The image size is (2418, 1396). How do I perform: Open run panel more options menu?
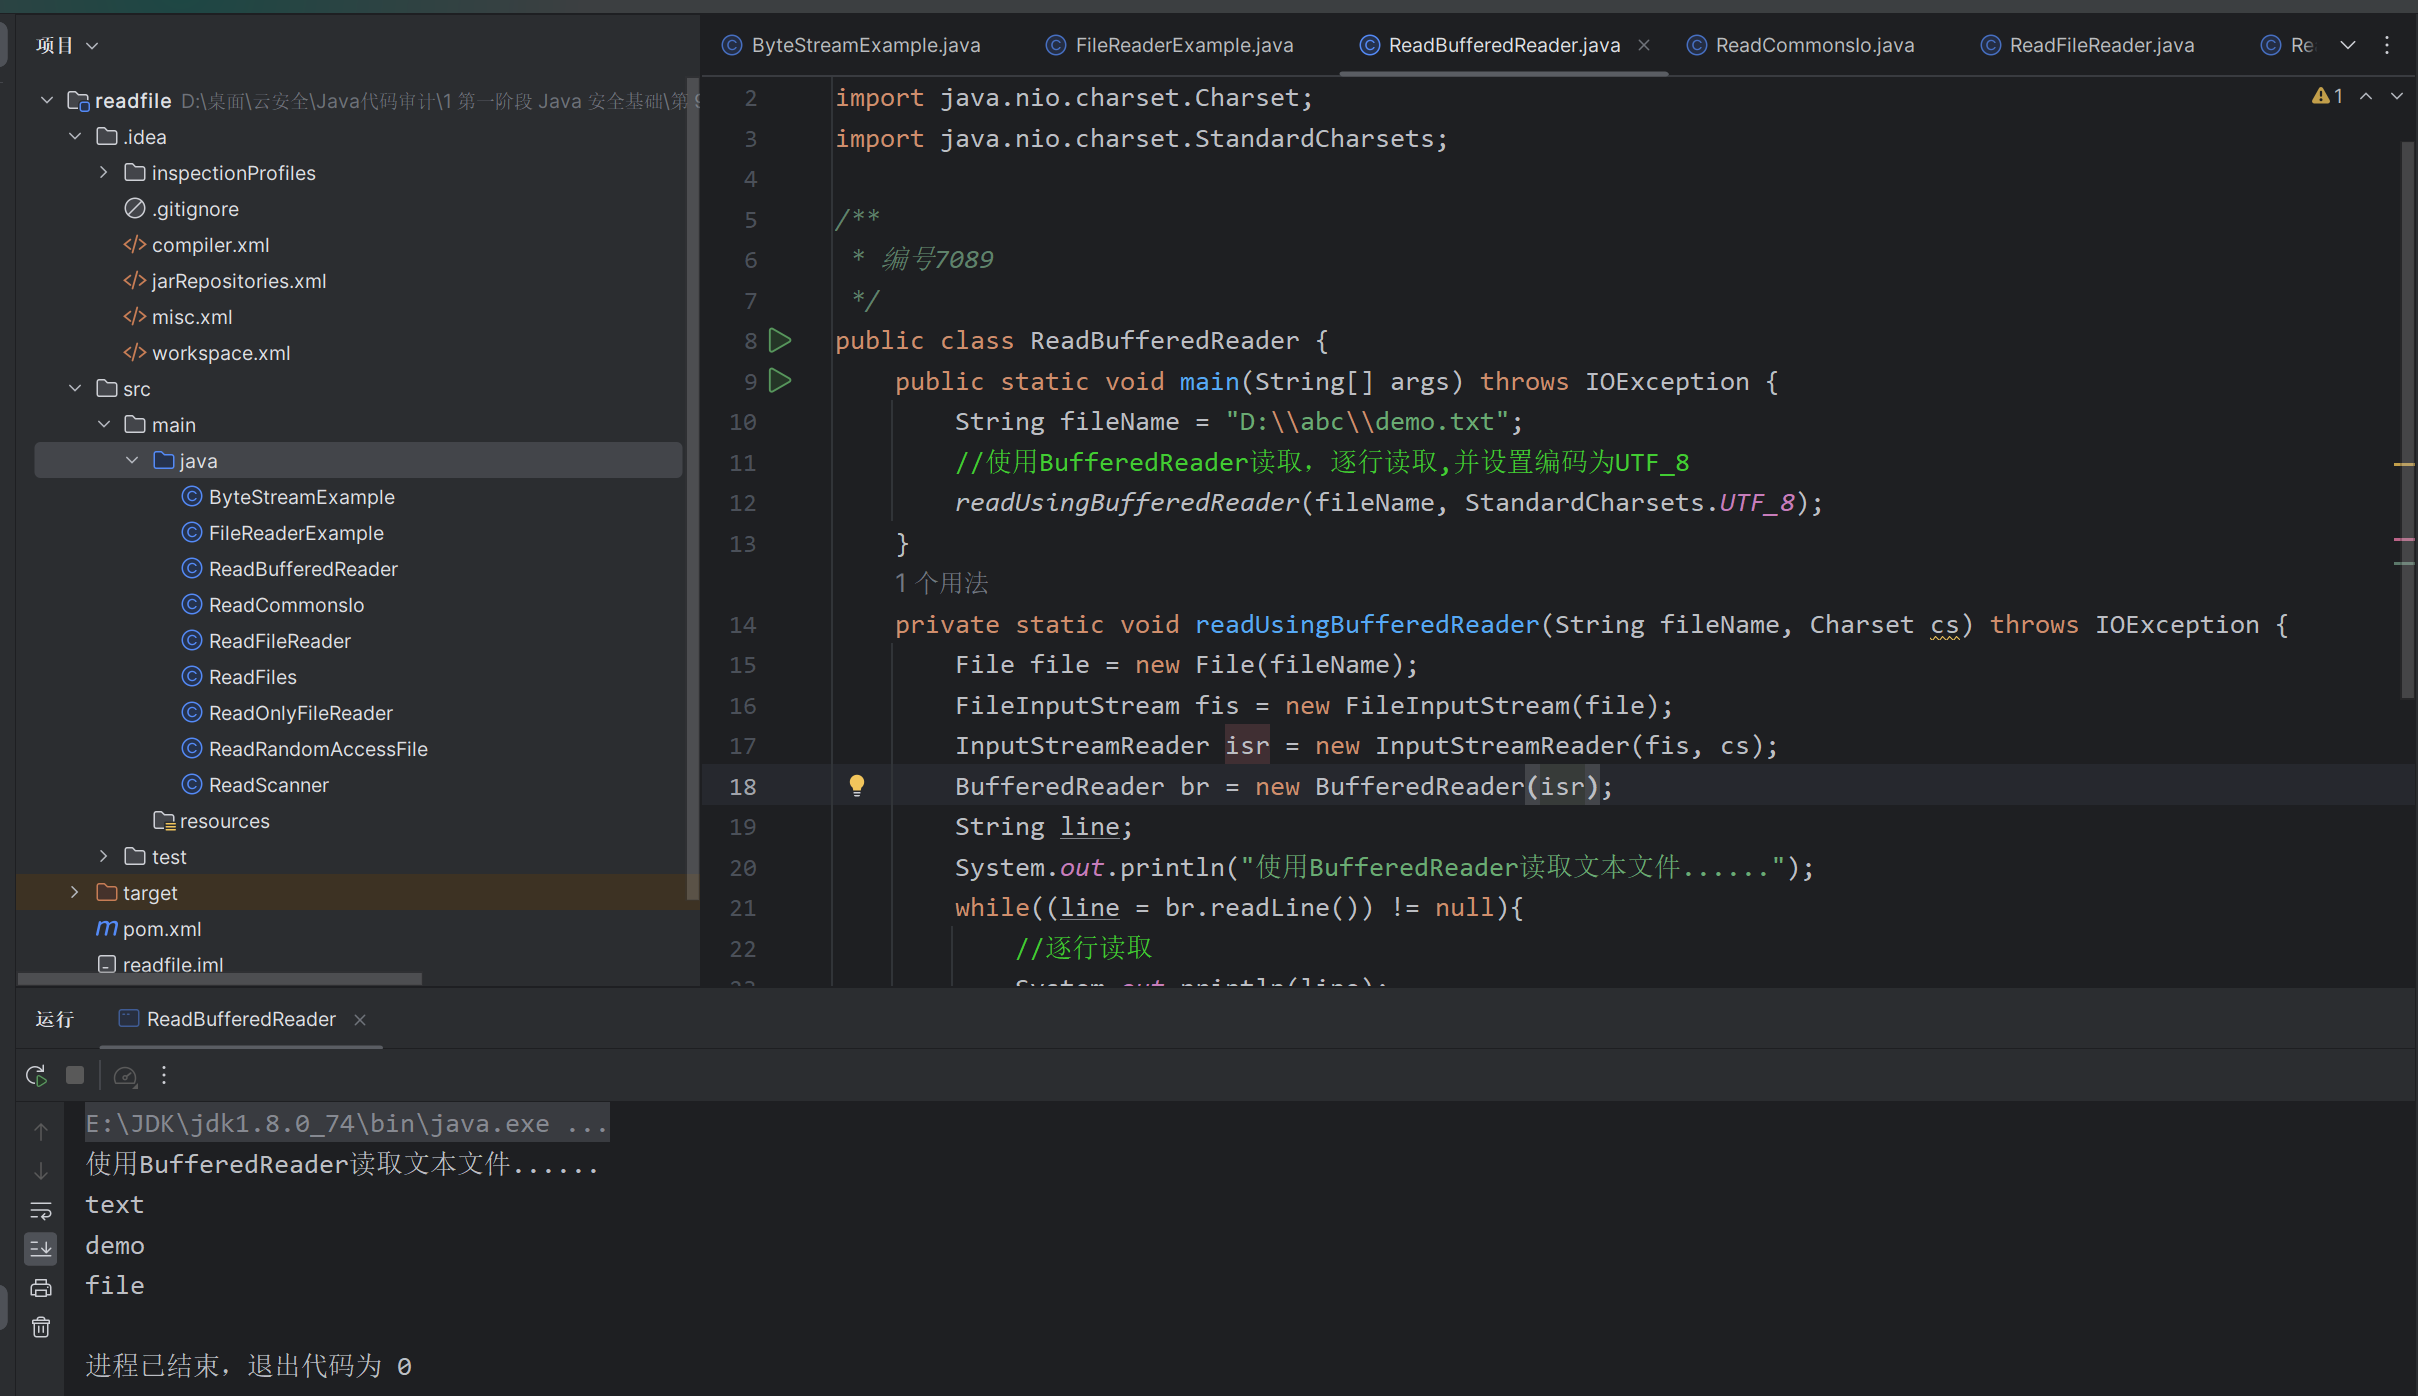click(x=164, y=1075)
